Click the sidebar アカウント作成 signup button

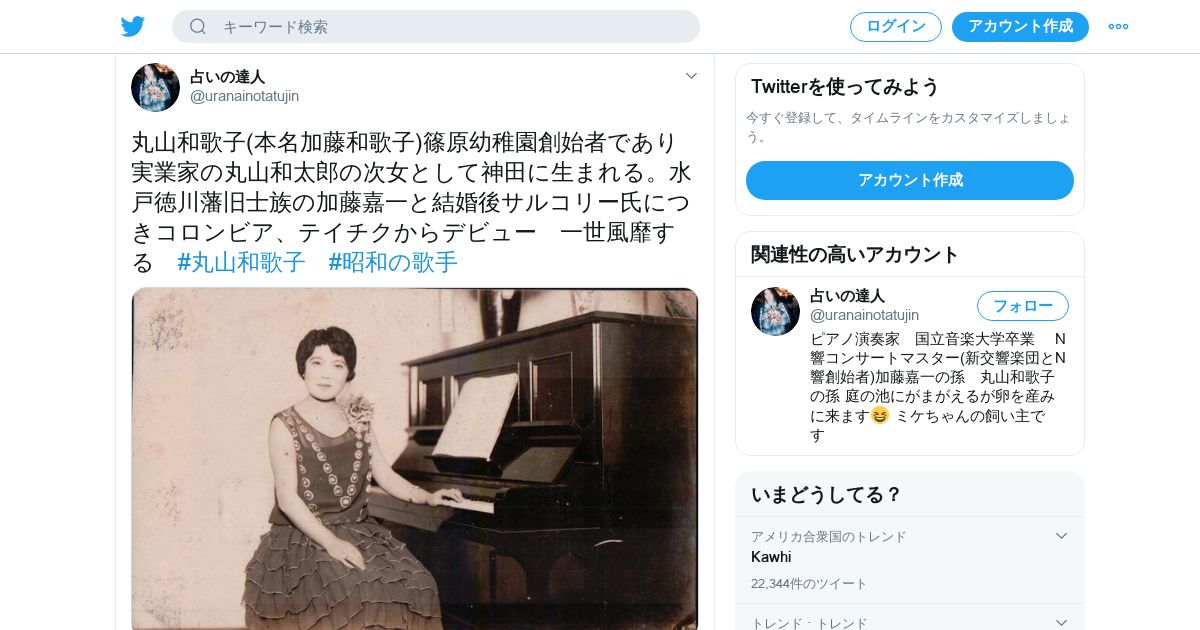pyautogui.click(x=910, y=180)
